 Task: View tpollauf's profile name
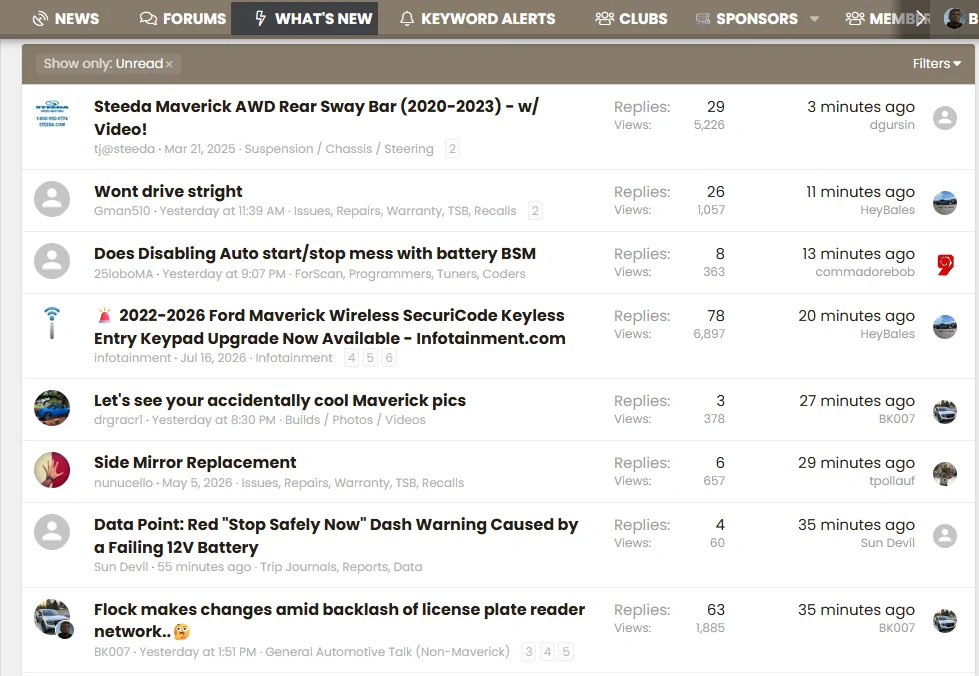[x=892, y=481]
